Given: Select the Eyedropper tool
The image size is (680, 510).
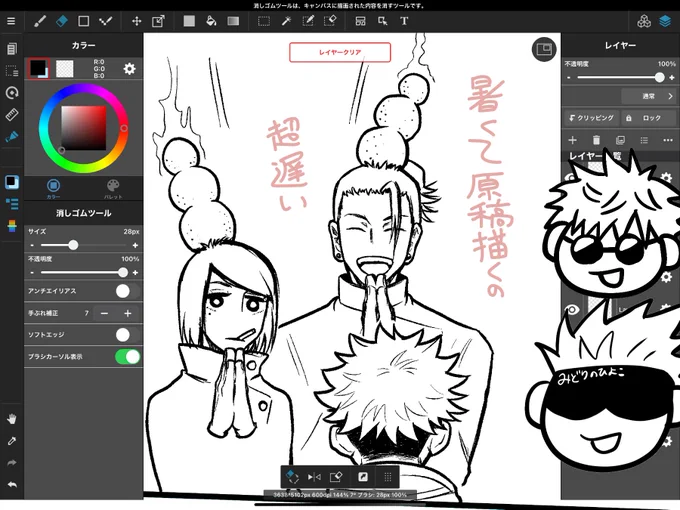Looking at the screenshot, I should [12, 441].
